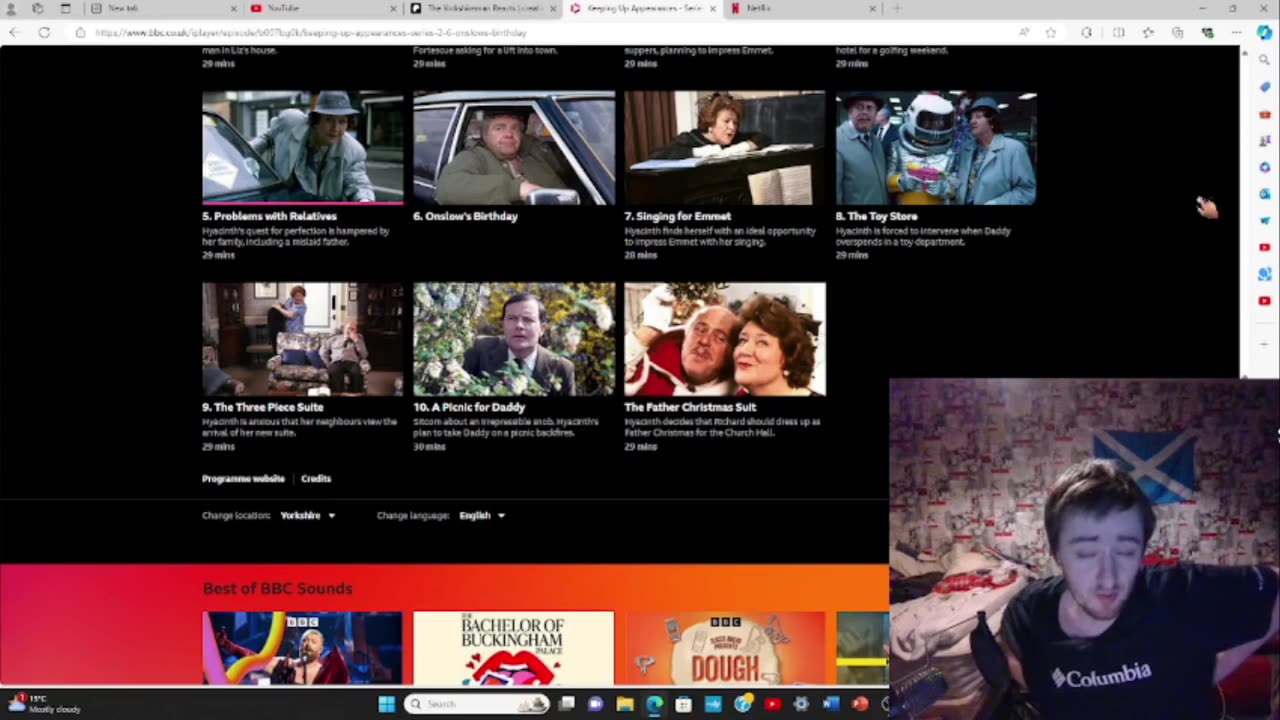Reload the page with the refresh icon
This screenshot has width=1280, height=720.
(44, 33)
